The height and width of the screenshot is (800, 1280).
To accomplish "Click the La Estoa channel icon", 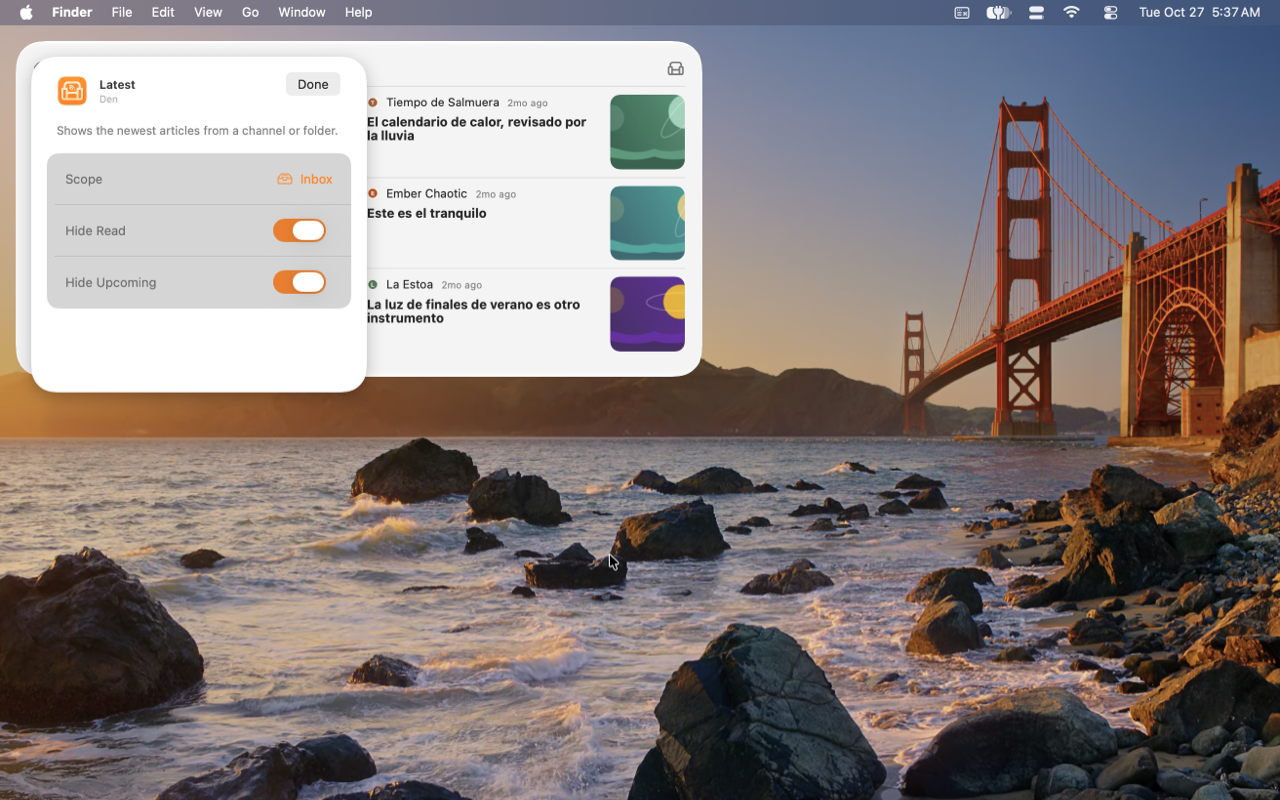I will (x=373, y=284).
